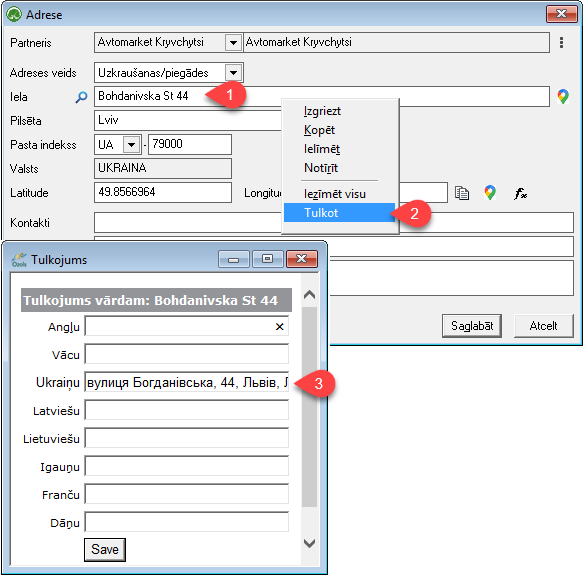Select Iezīmēt visu in context menu
This screenshot has height=578, width=586.
(335, 194)
